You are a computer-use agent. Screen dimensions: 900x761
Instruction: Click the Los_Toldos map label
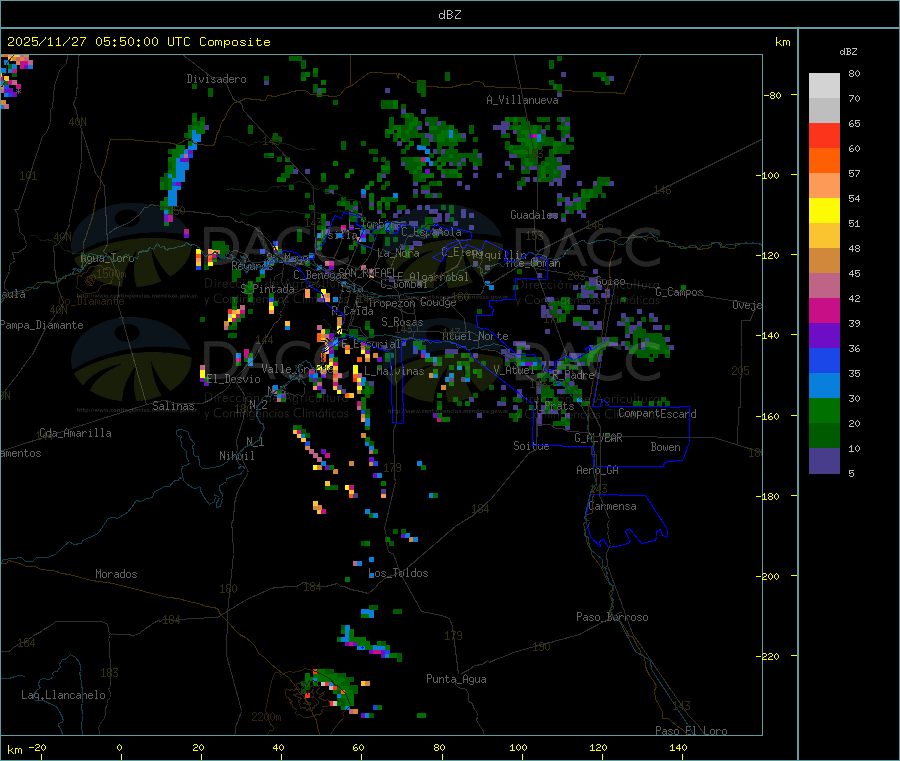click(398, 573)
